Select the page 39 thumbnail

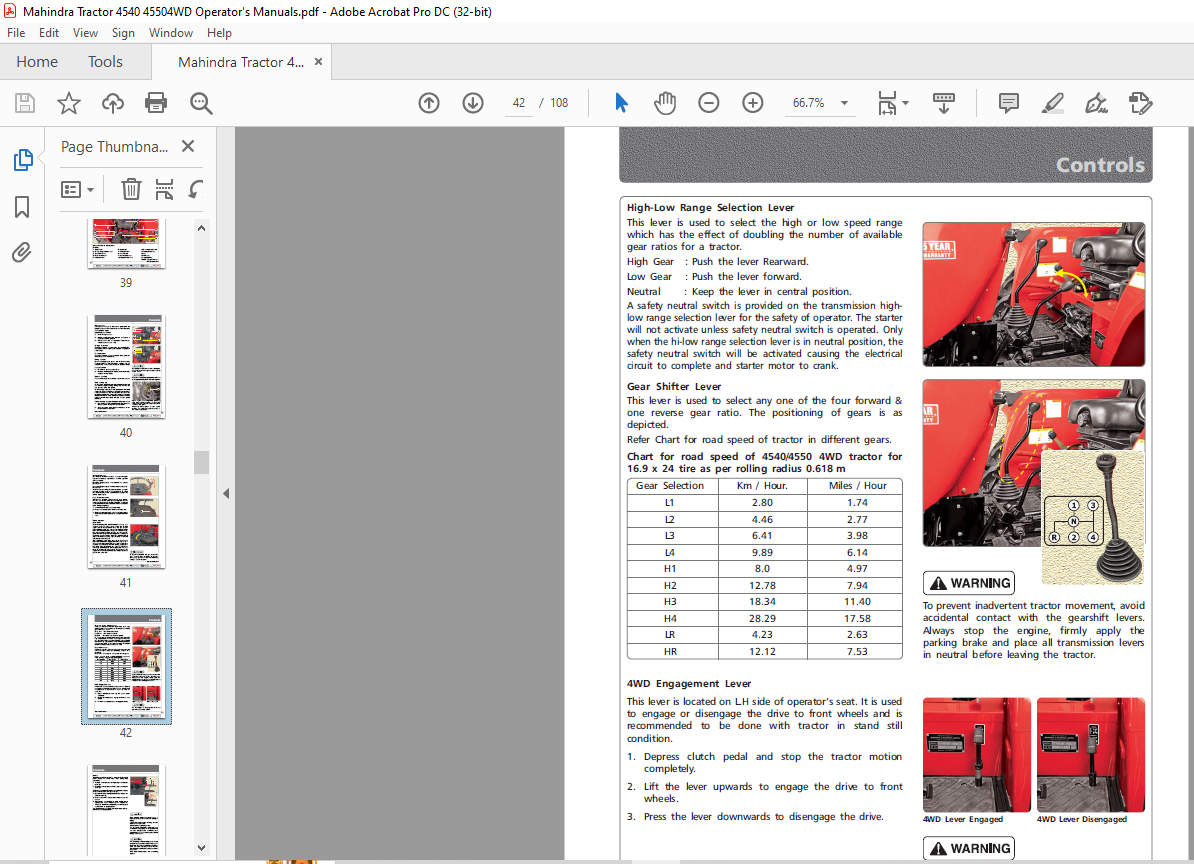pyautogui.click(x=126, y=244)
